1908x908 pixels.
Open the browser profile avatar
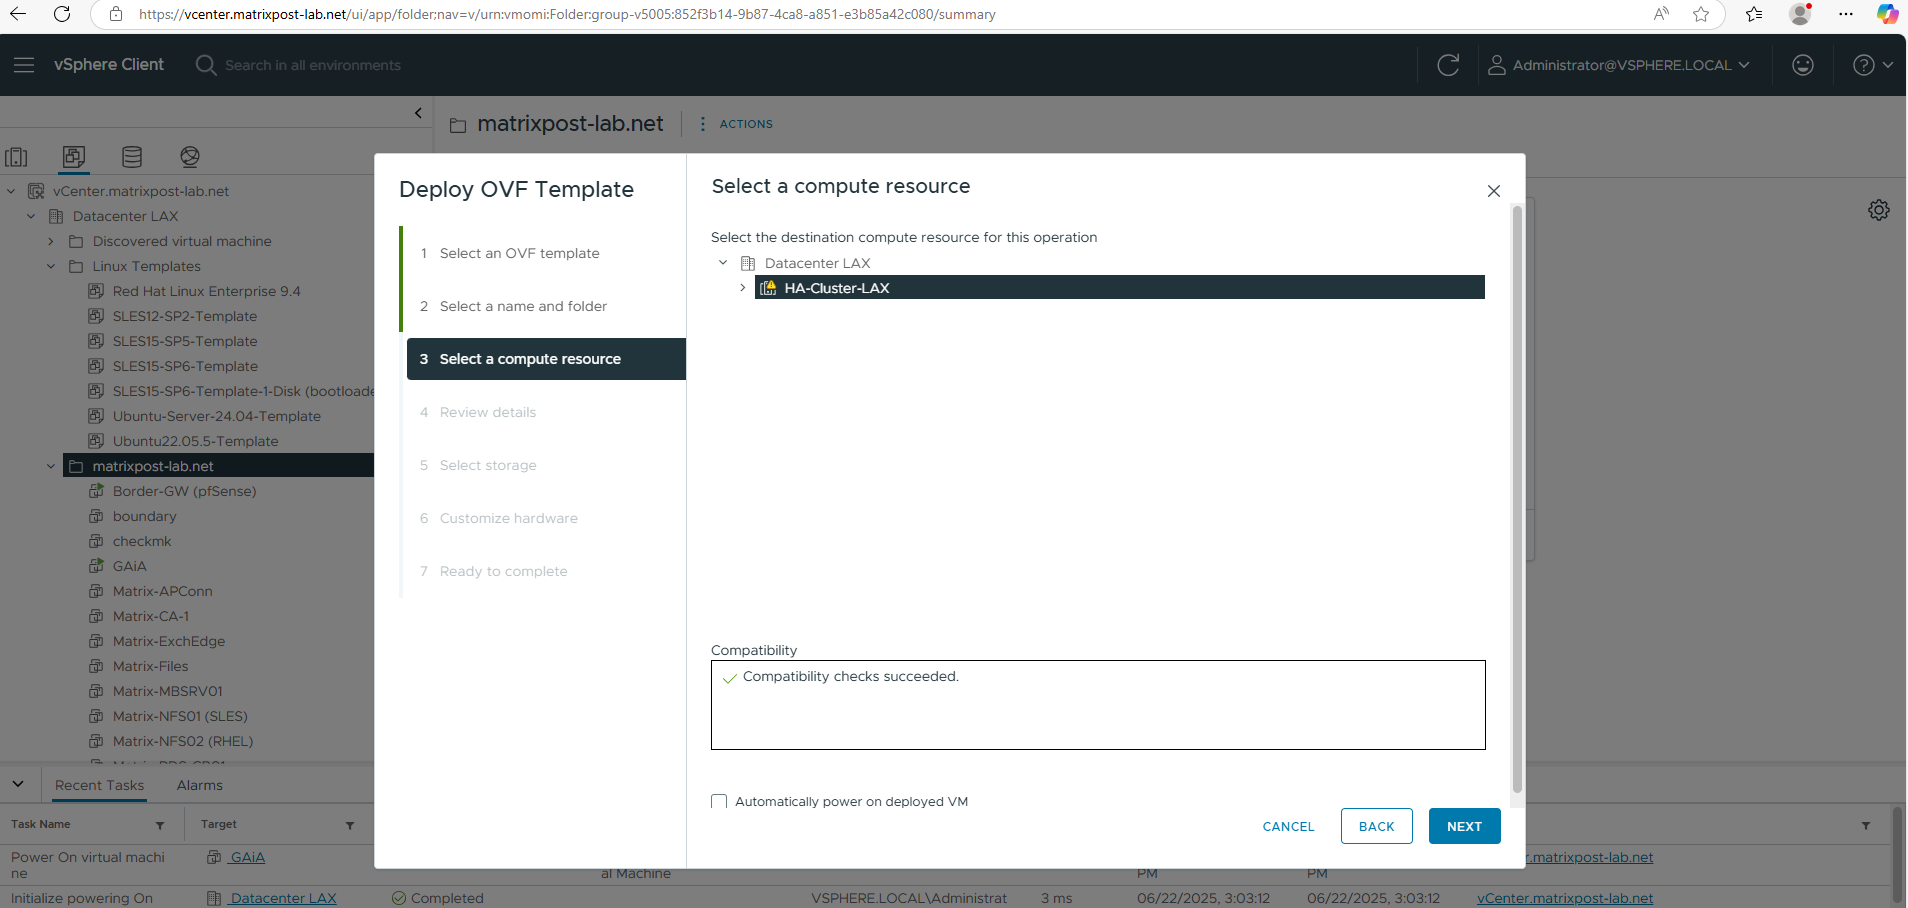tap(1800, 14)
